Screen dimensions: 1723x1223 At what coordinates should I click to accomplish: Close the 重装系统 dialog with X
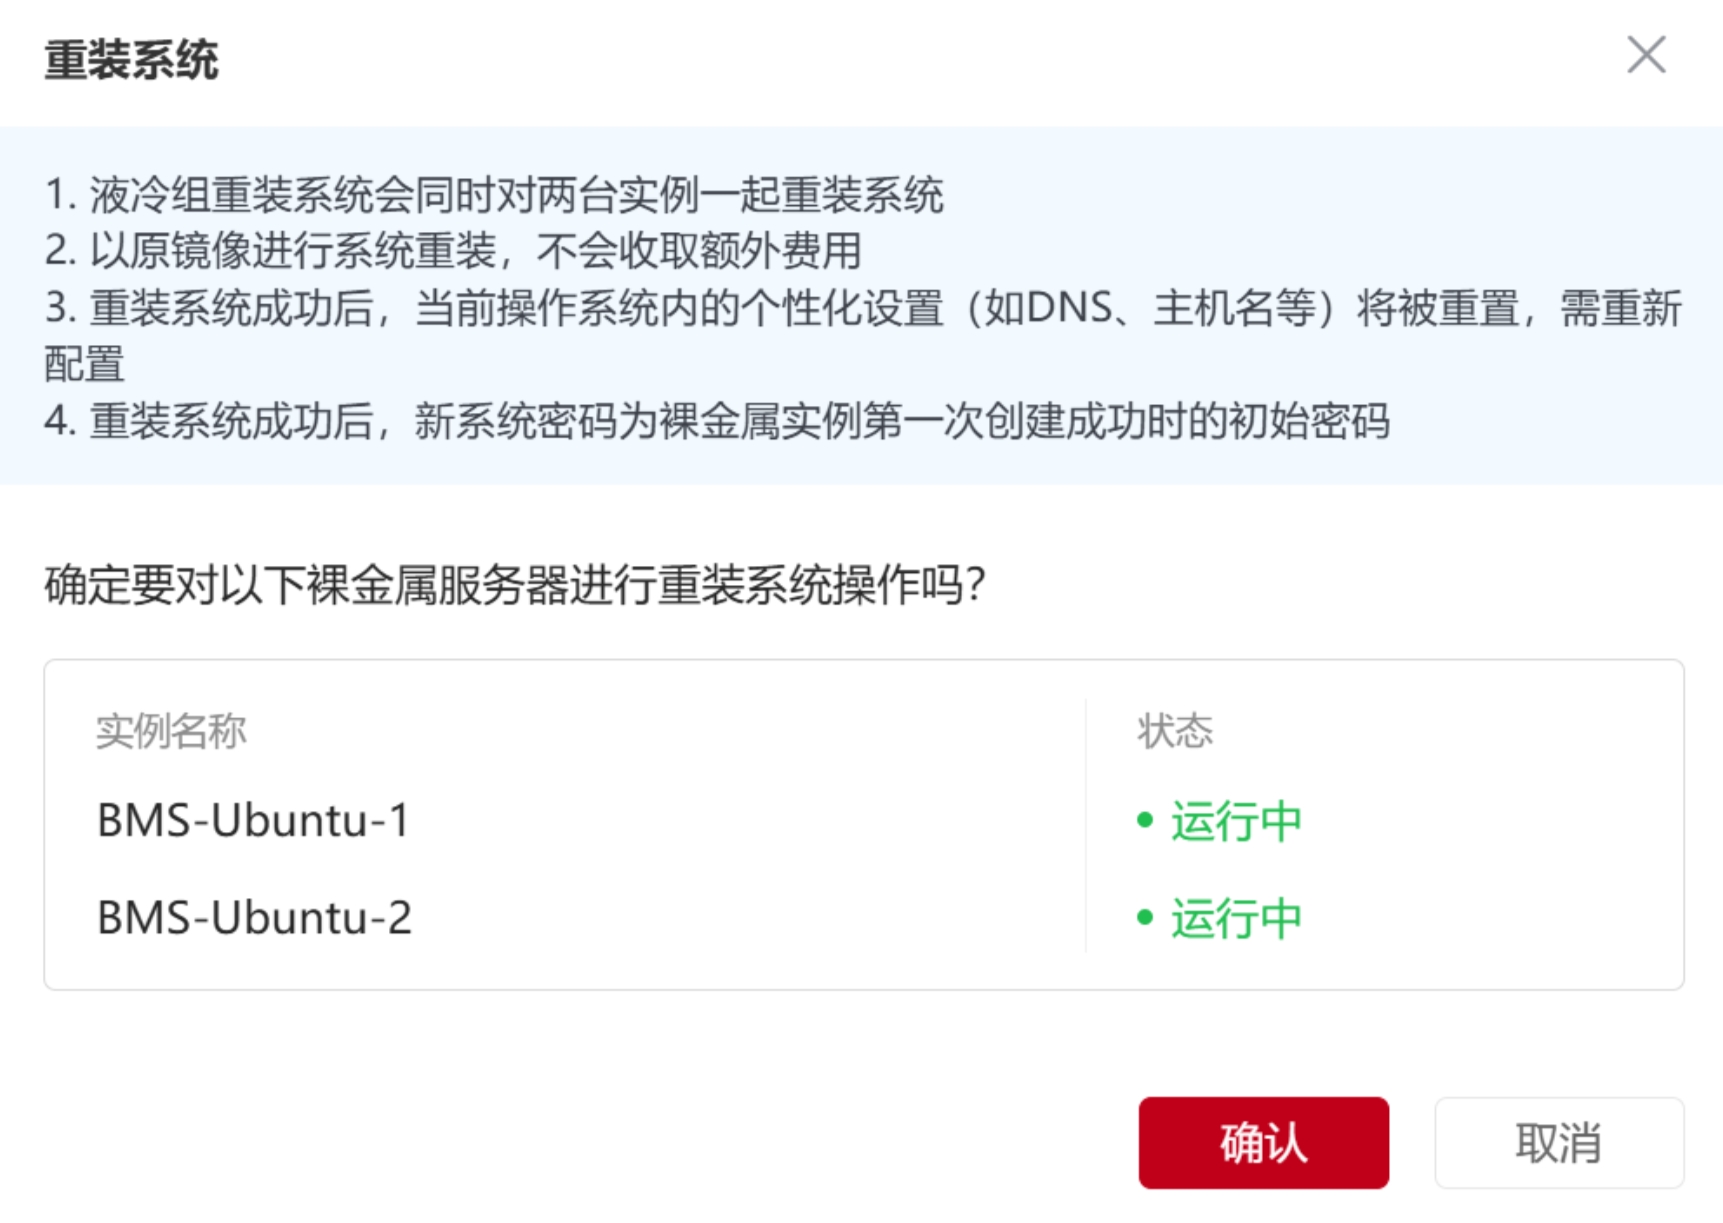coord(1645,55)
